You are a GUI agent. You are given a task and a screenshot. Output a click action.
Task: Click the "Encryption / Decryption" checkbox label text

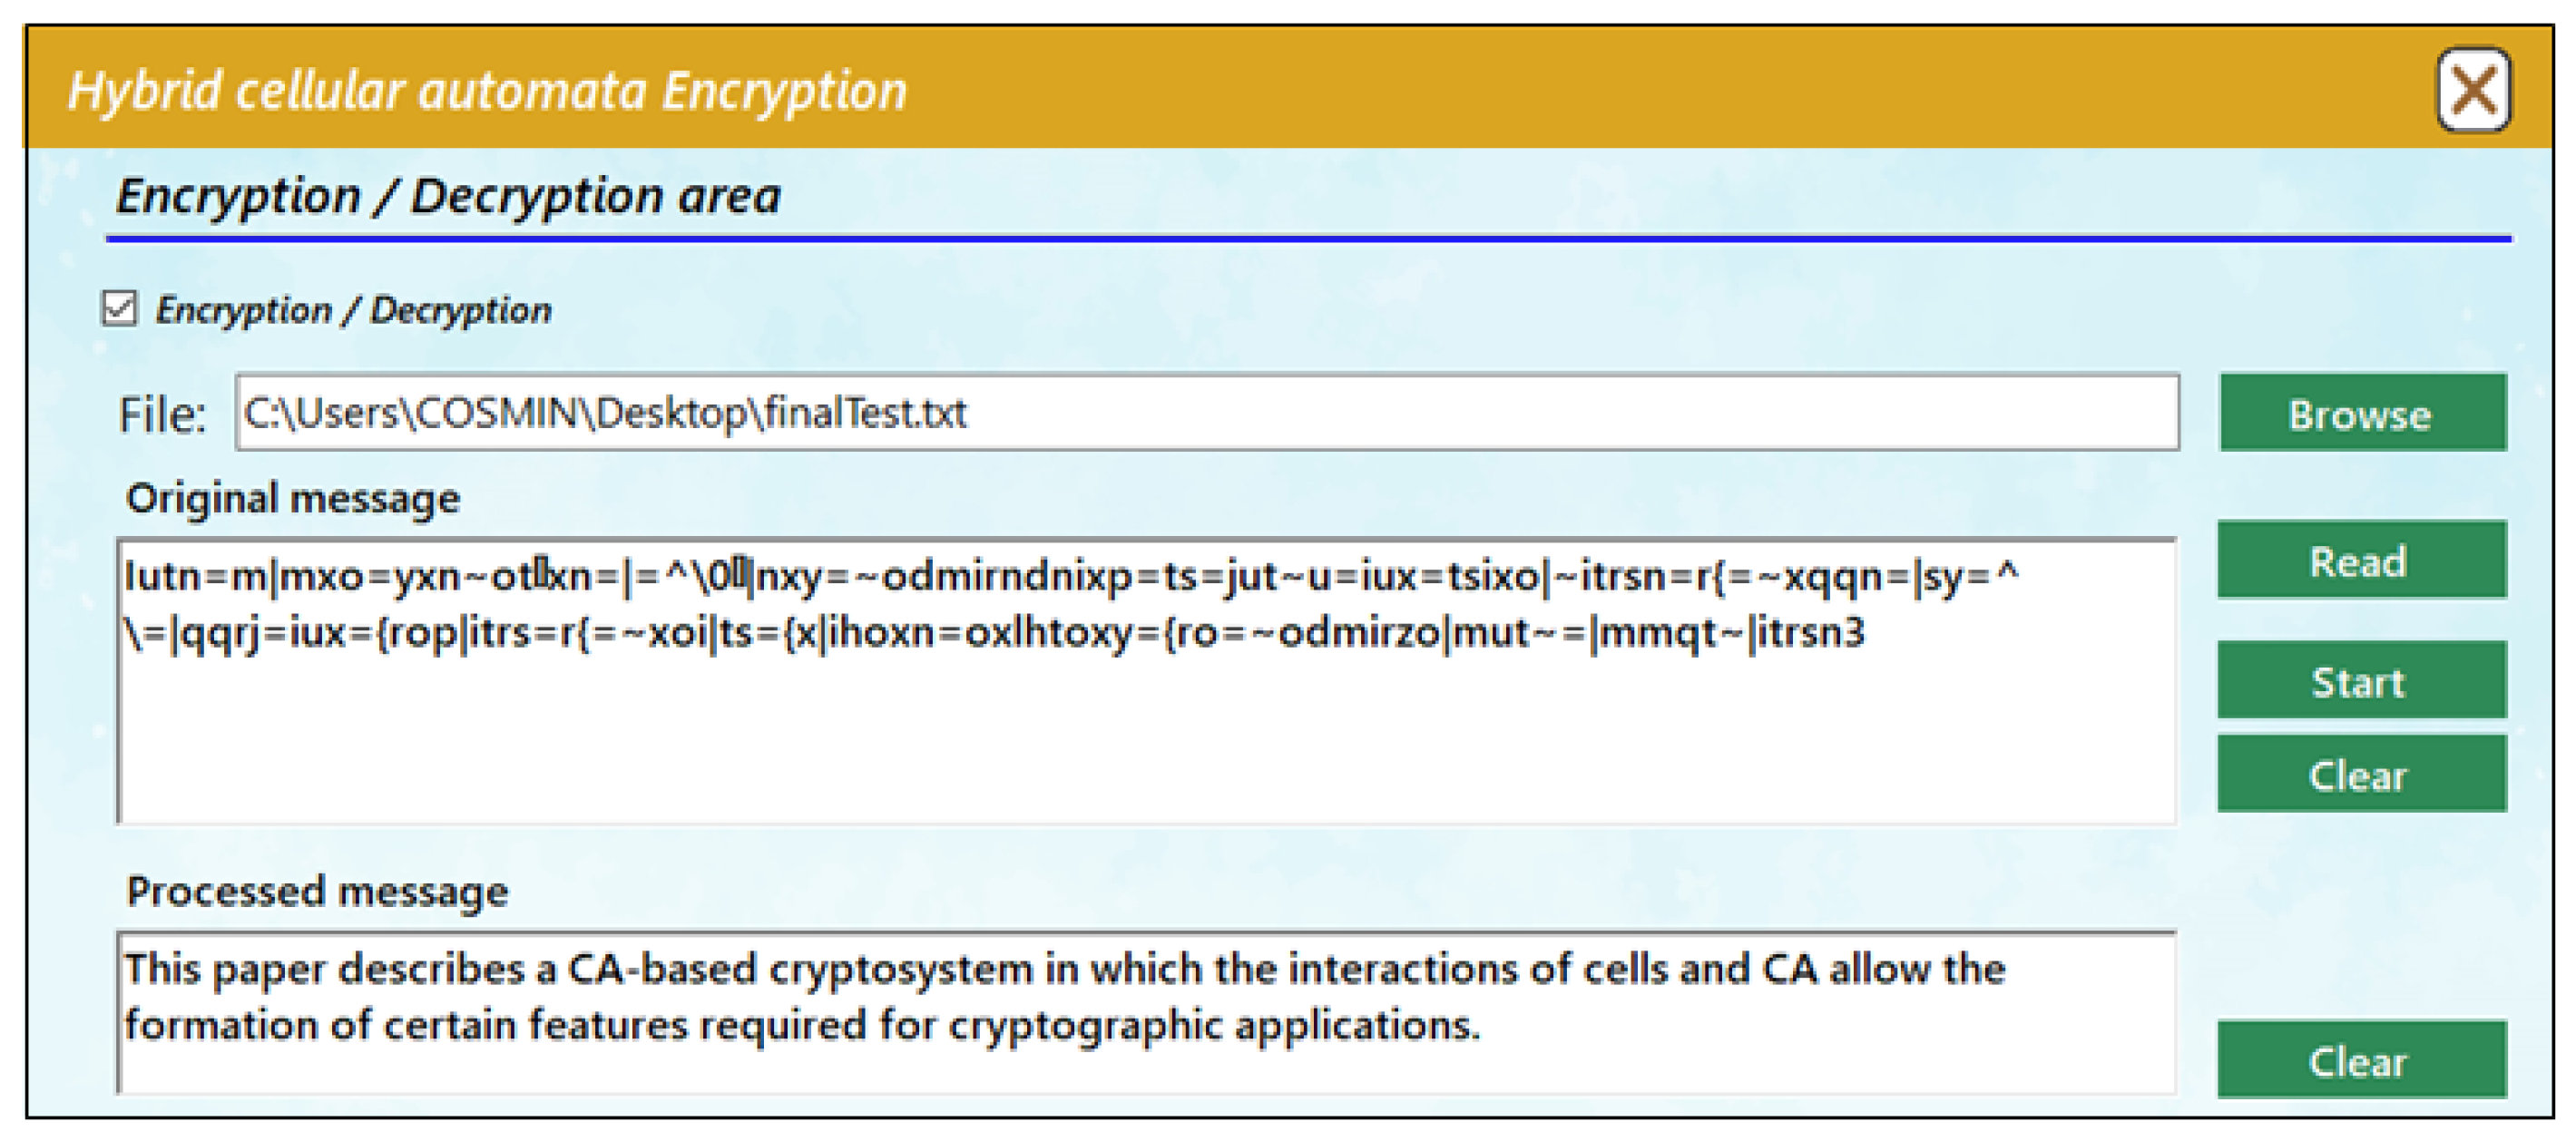pos(353,310)
